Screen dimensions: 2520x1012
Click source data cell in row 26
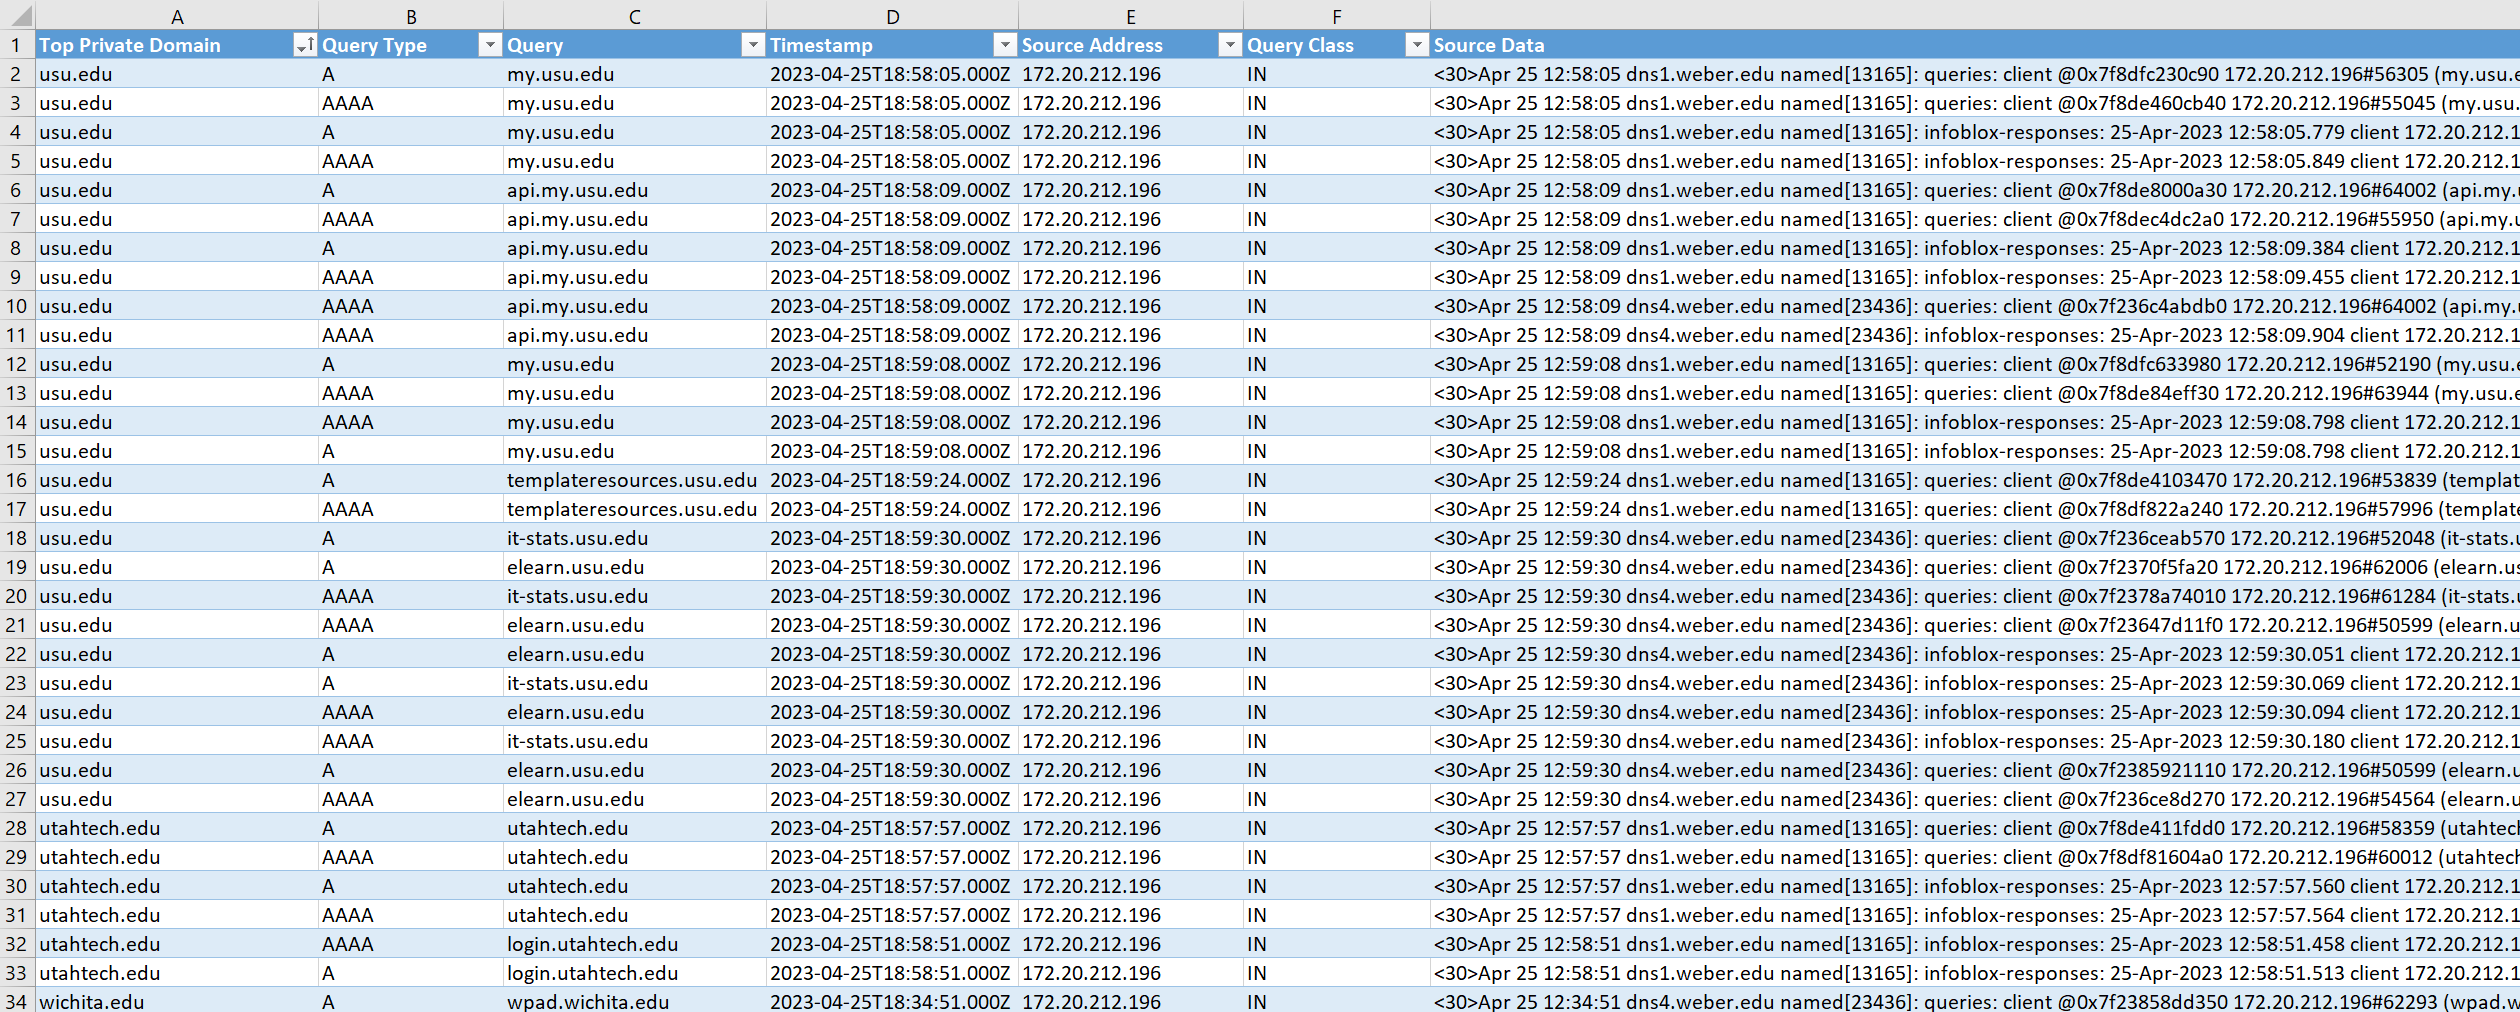(x=1975, y=770)
